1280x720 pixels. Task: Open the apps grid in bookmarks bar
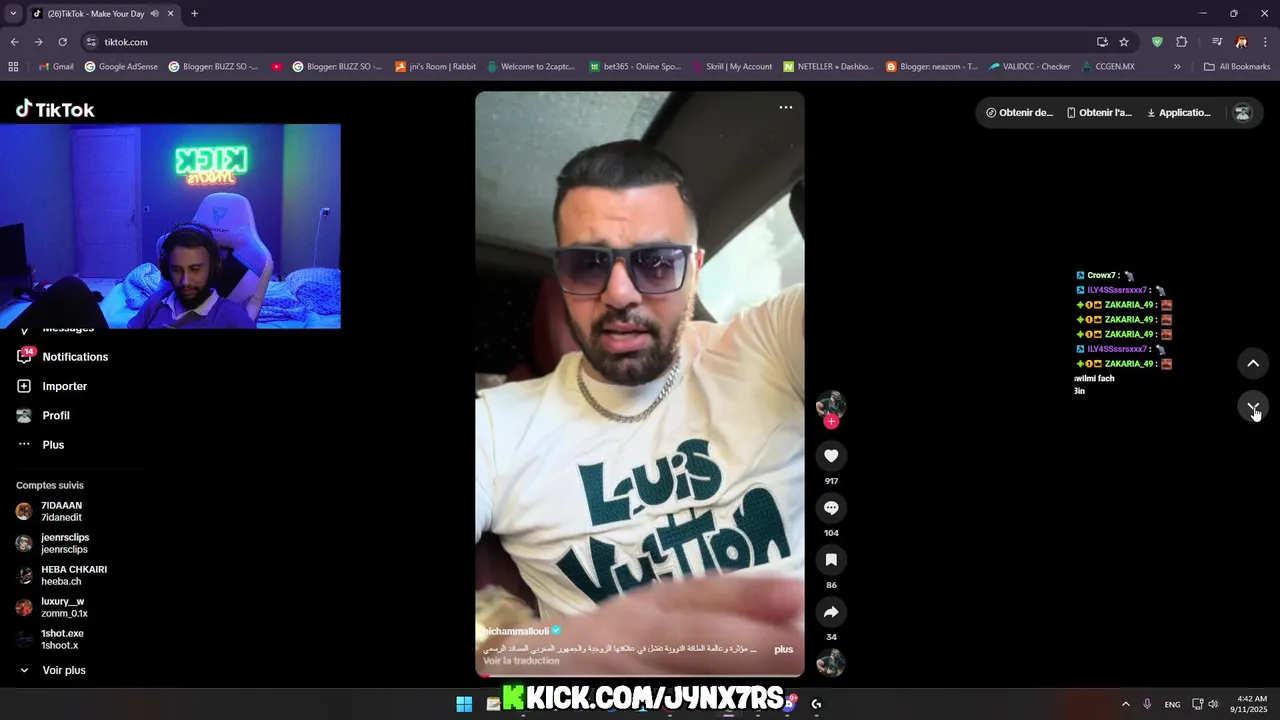pyautogui.click(x=13, y=67)
